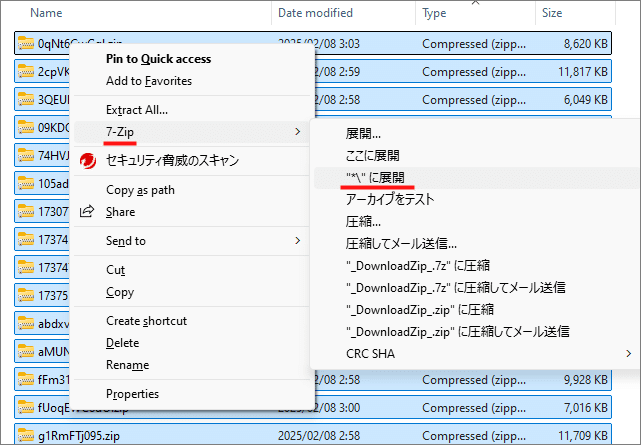Click the Share arrow icon
This screenshot has width=641, height=445.
[86, 212]
